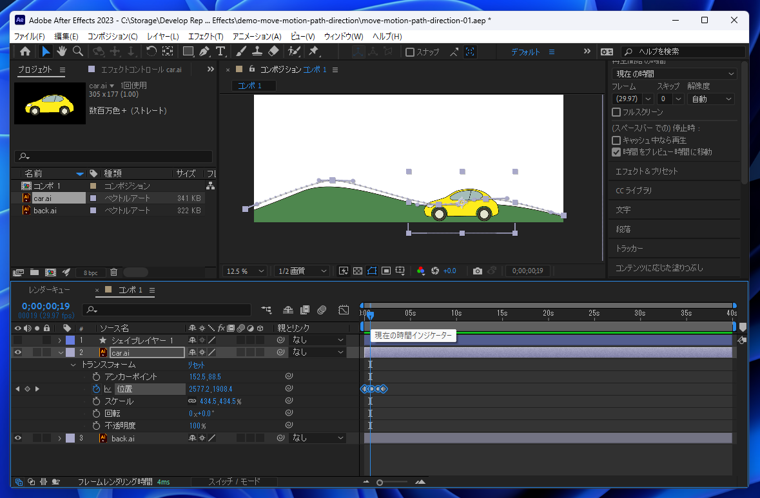Enable the キャッシュ中なら再生 checkbox
This screenshot has width=760, height=498.
(x=617, y=140)
